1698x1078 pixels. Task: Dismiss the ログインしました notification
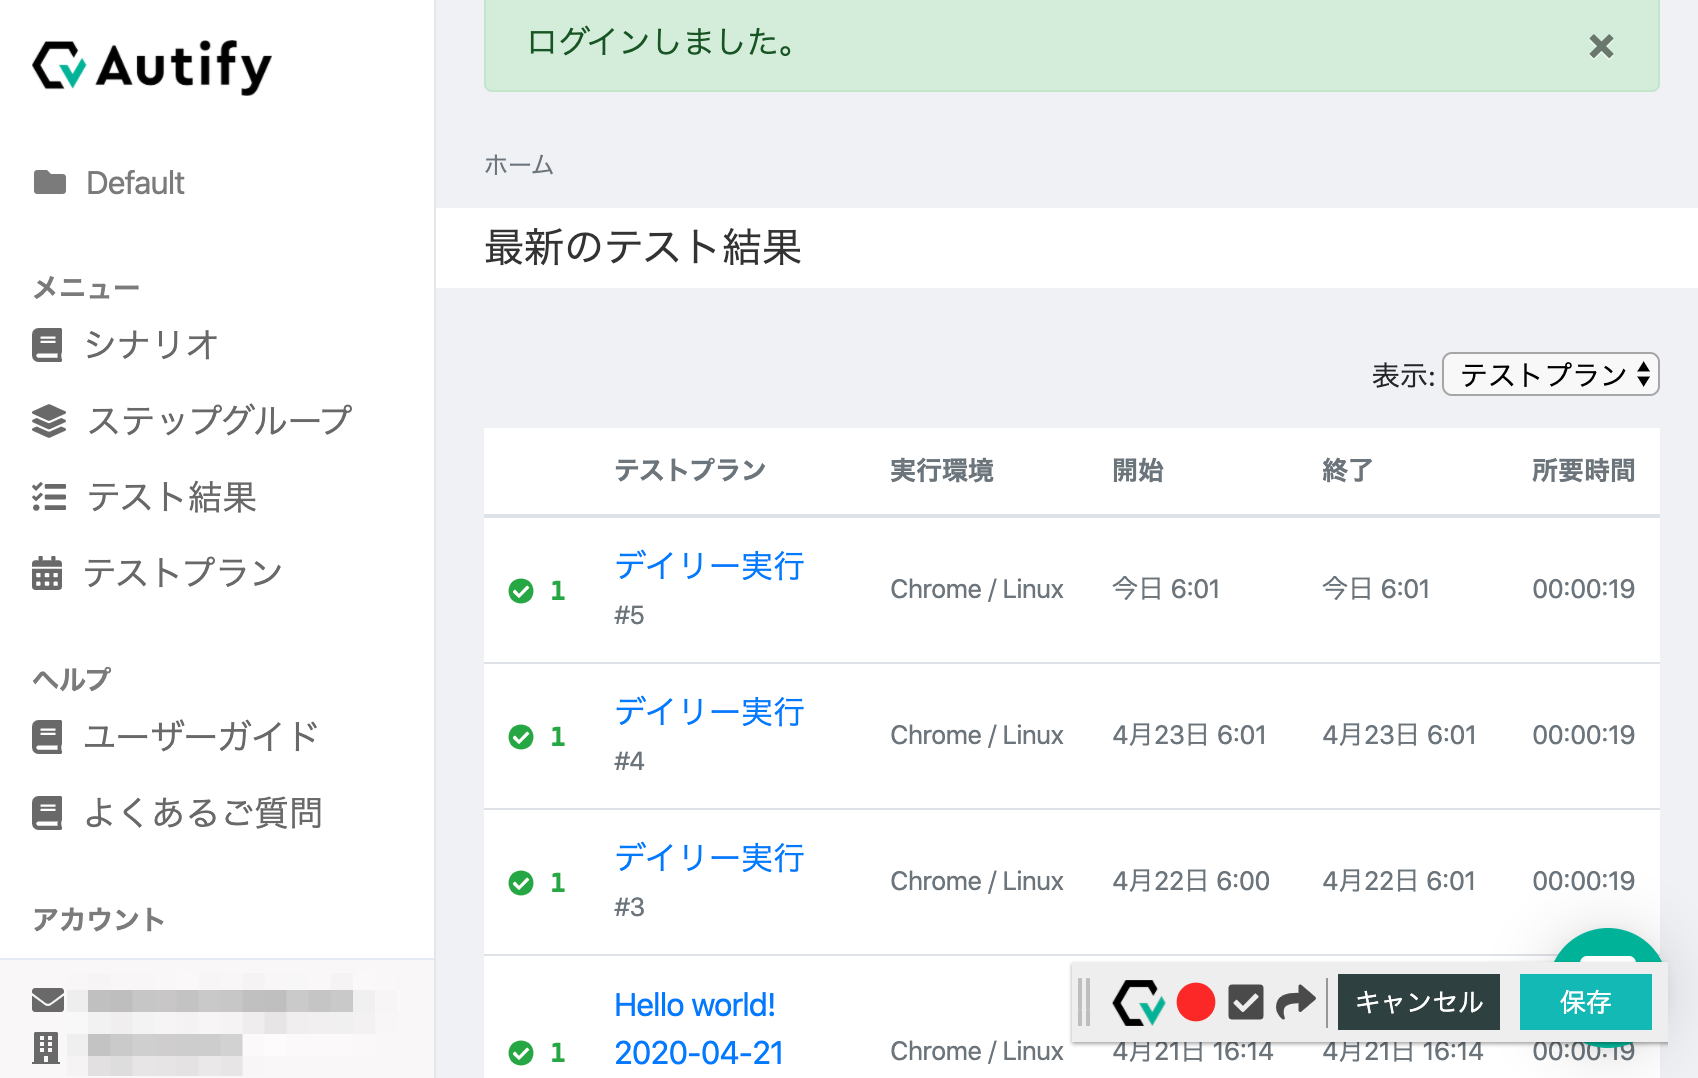[x=1601, y=46]
